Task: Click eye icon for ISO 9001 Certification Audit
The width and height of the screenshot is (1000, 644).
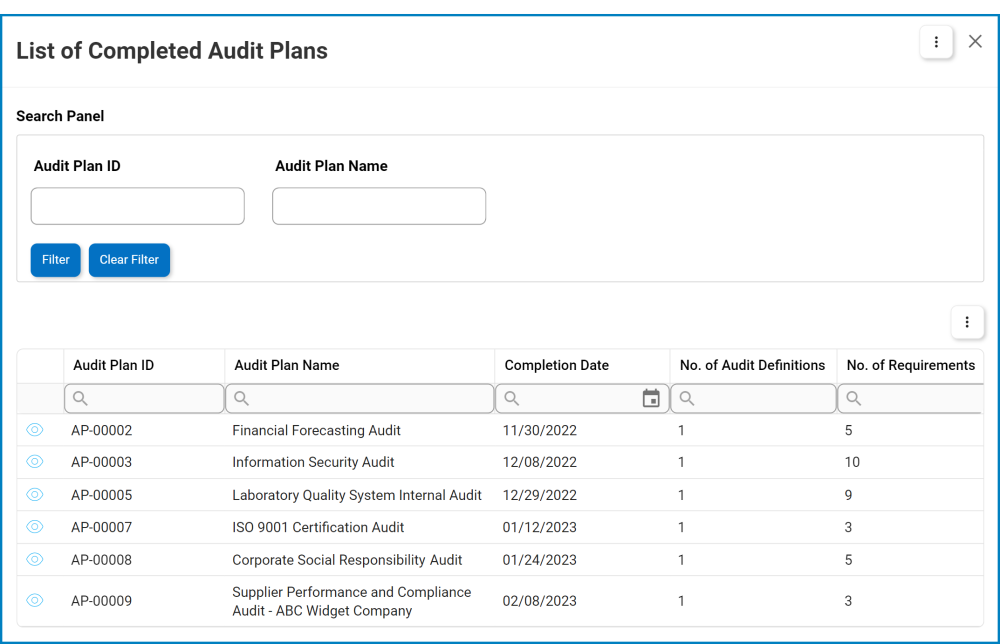Action: (35, 527)
